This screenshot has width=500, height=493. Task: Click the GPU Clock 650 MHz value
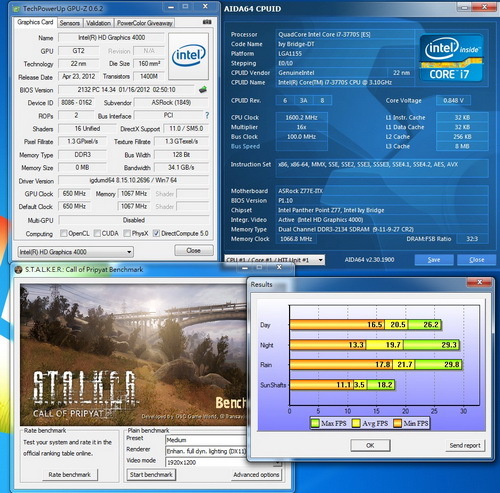pos(74,194)
